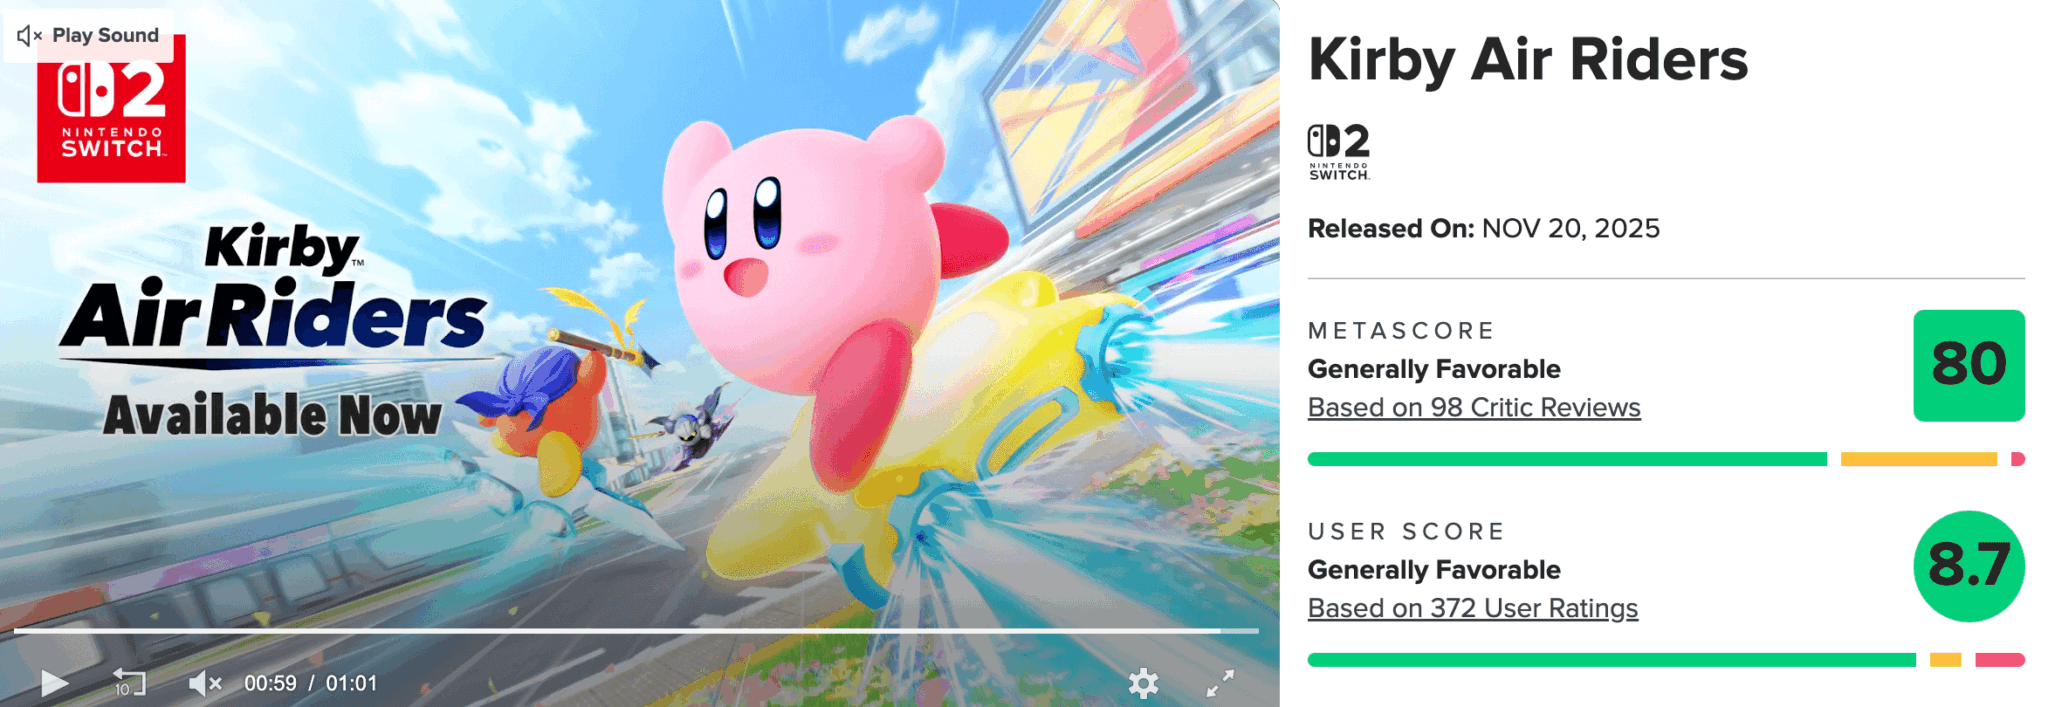Click the Nintendo Switch 2 platform logo under title
Screen dimensions: 2048x707
click(x=1339, y=152)
